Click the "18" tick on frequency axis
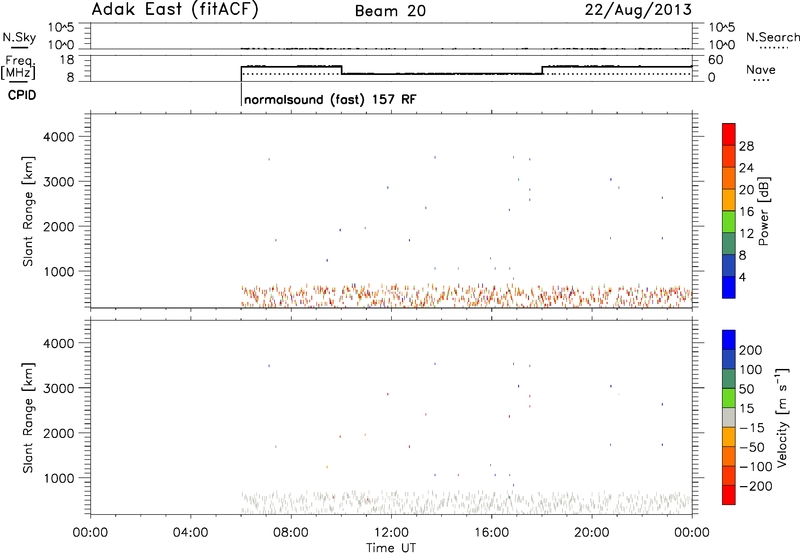Image resolution: width=800 pixels, height=554 pixels. click(67, 60)
